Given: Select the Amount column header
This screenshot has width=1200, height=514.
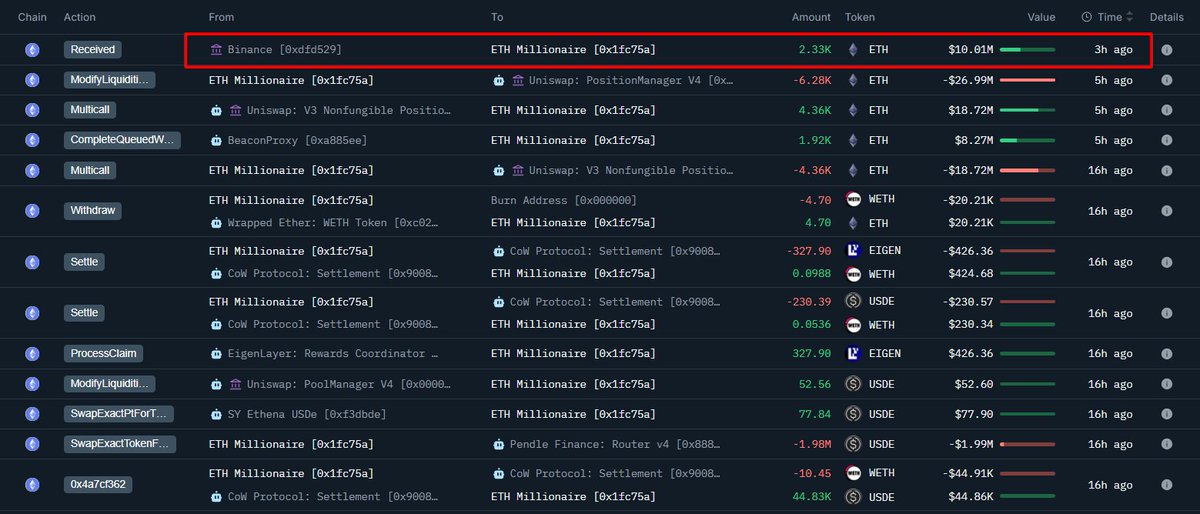Looking at the screenshot, I should [811, 17].
